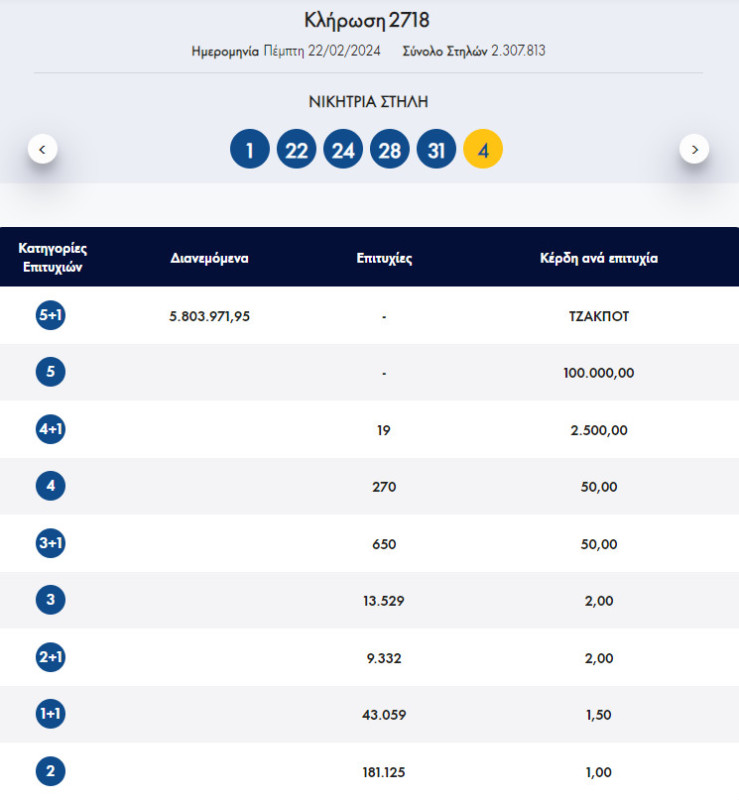Click the 2+1 category badge
The height and width of the screenshot is (800, 739).
51,658
